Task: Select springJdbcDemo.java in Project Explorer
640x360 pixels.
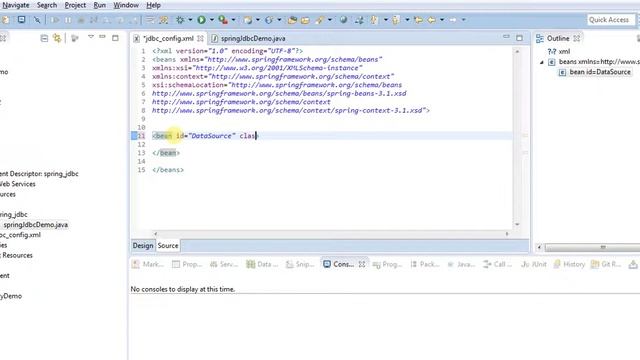Action: (x=36, y=225)
